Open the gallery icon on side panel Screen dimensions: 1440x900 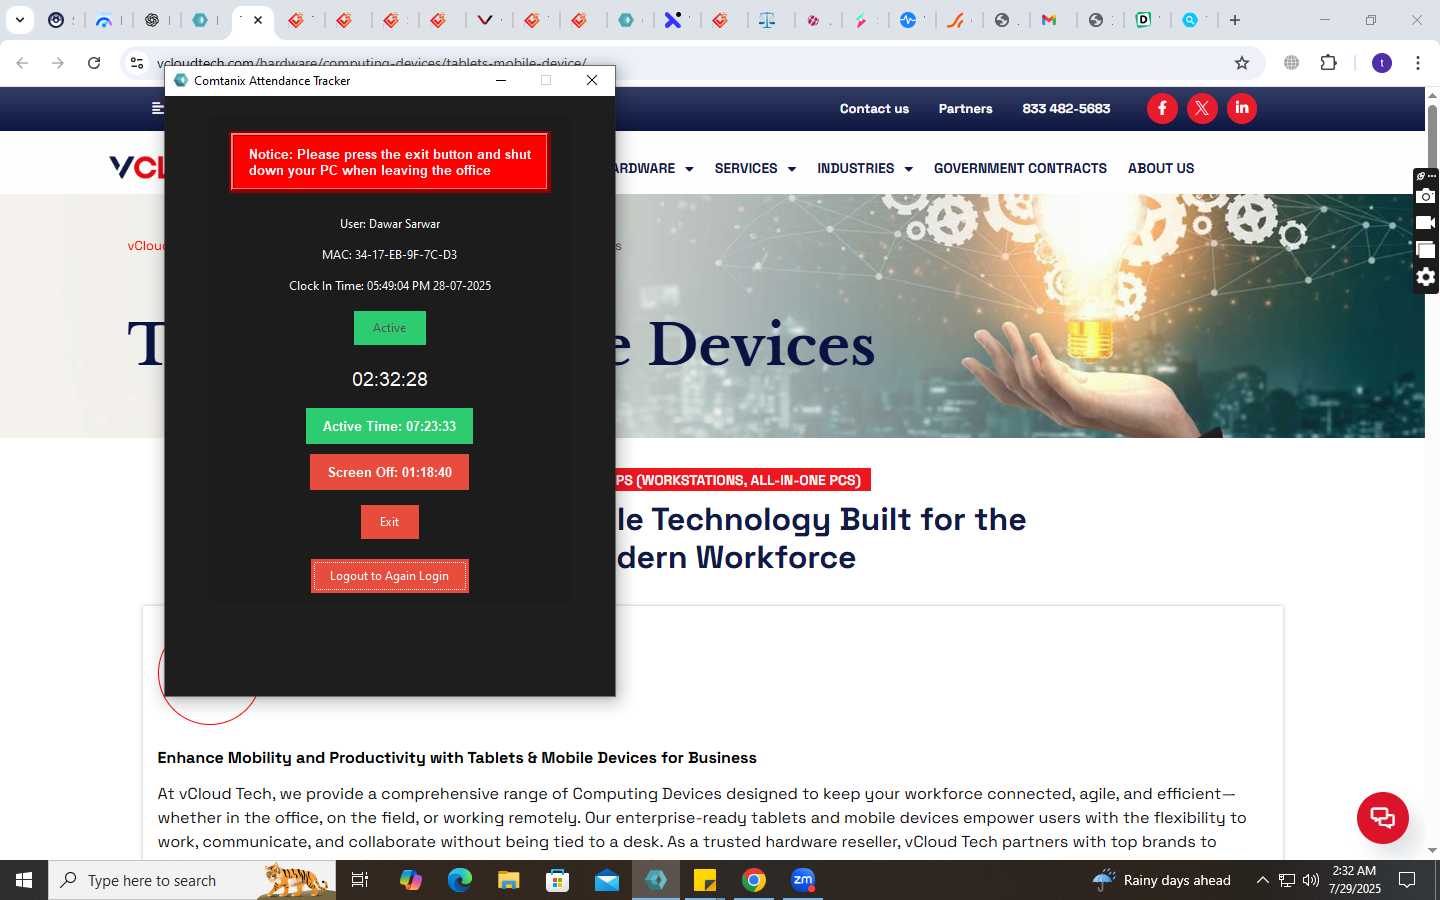tap(1426, 250)
